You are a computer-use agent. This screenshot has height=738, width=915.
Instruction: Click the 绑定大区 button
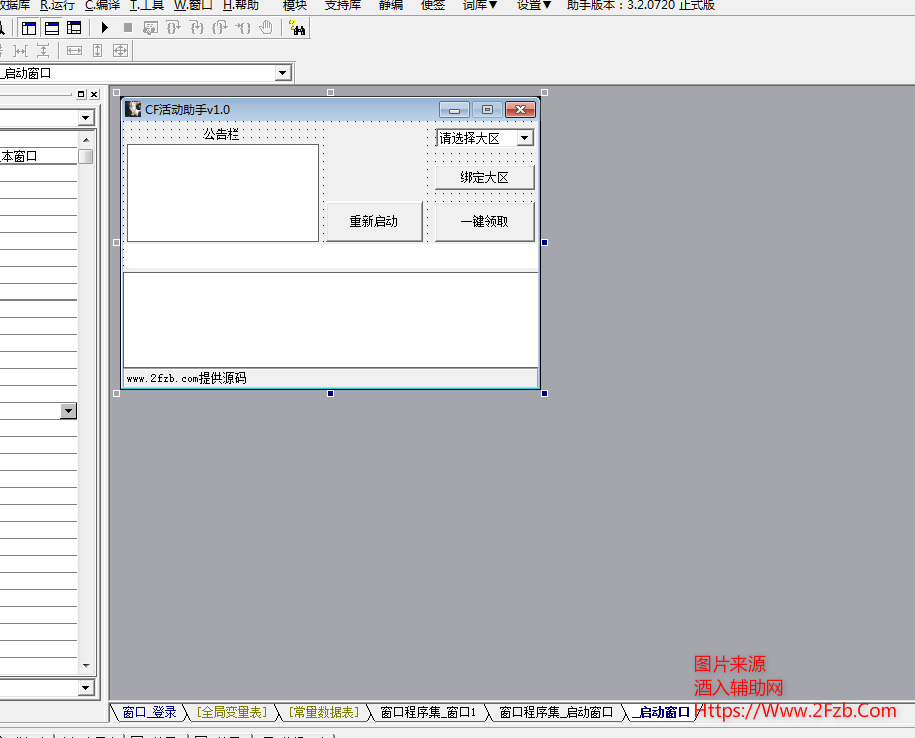pyautogui.click(x=484, y=177)
